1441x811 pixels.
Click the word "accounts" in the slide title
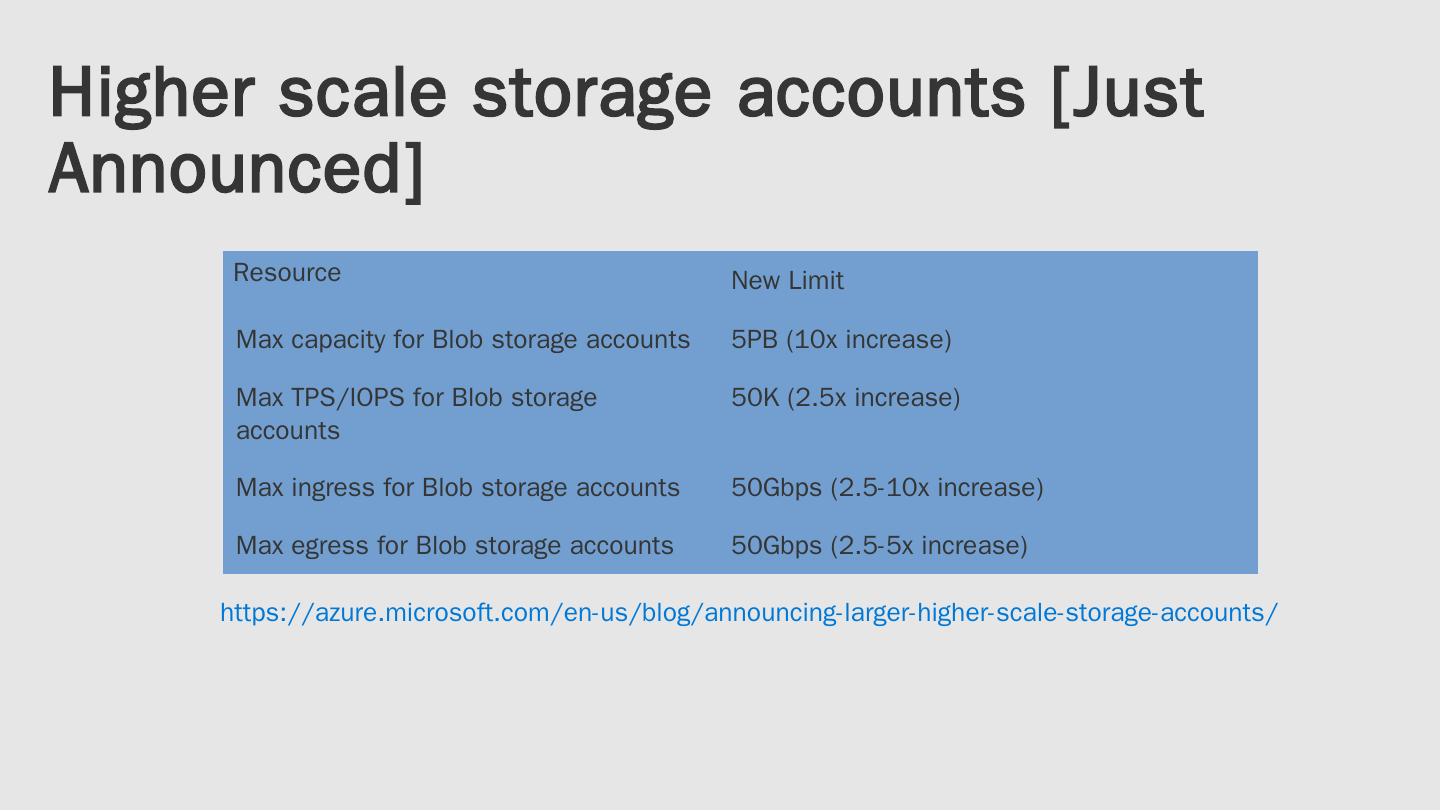[x=881, y=92]
